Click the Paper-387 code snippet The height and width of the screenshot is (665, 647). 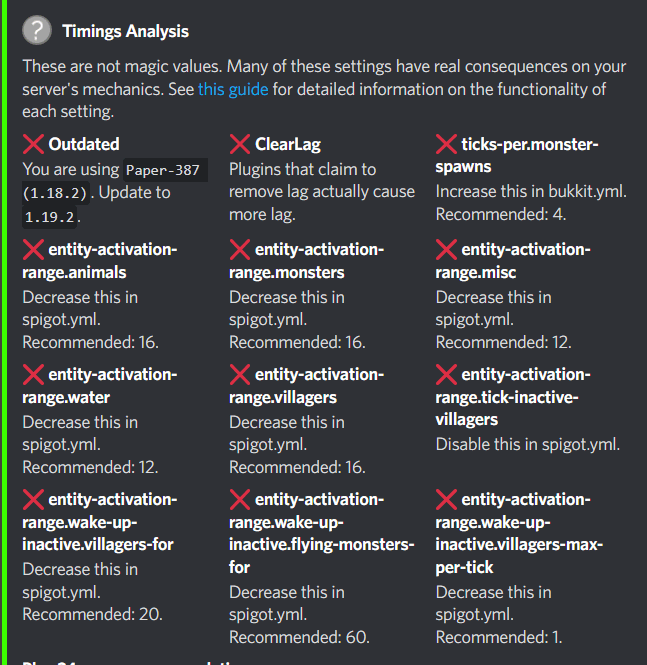click(164, 169)
